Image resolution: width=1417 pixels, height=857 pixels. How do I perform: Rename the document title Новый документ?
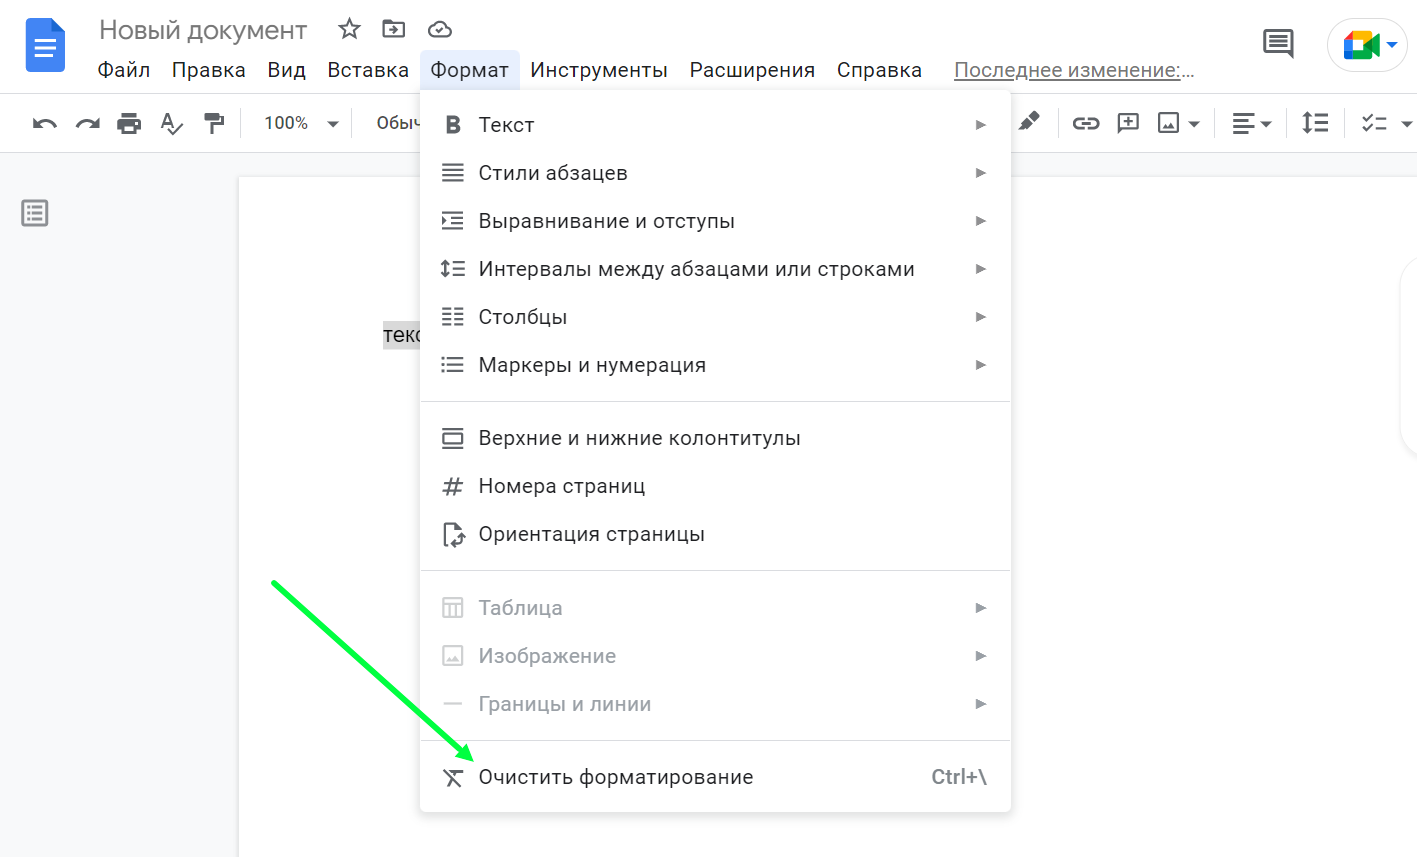tap(203, 30)
